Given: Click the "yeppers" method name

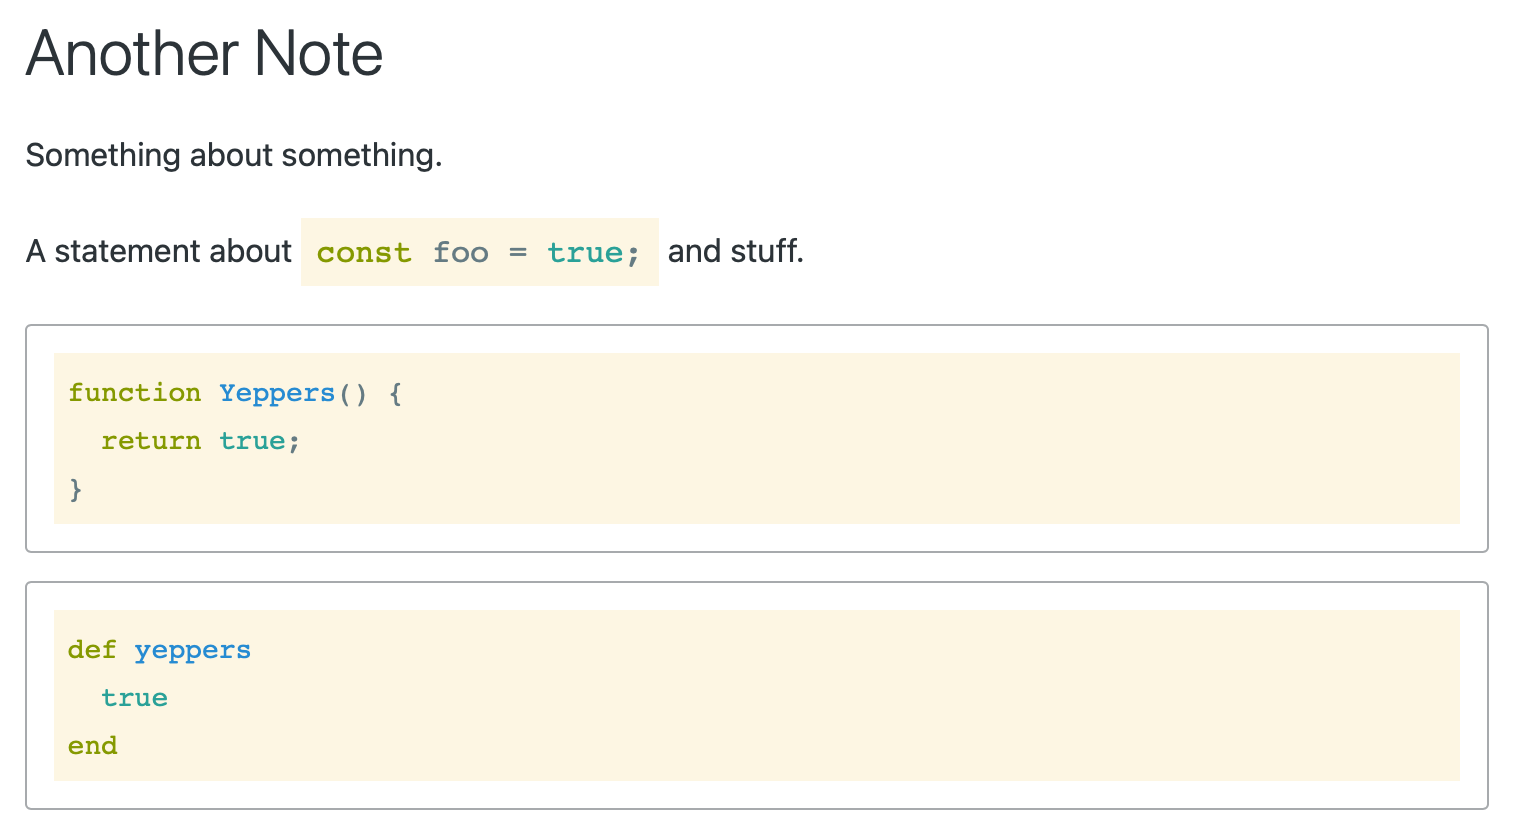Looking at the screenshot, I should [x=192, y=650].
